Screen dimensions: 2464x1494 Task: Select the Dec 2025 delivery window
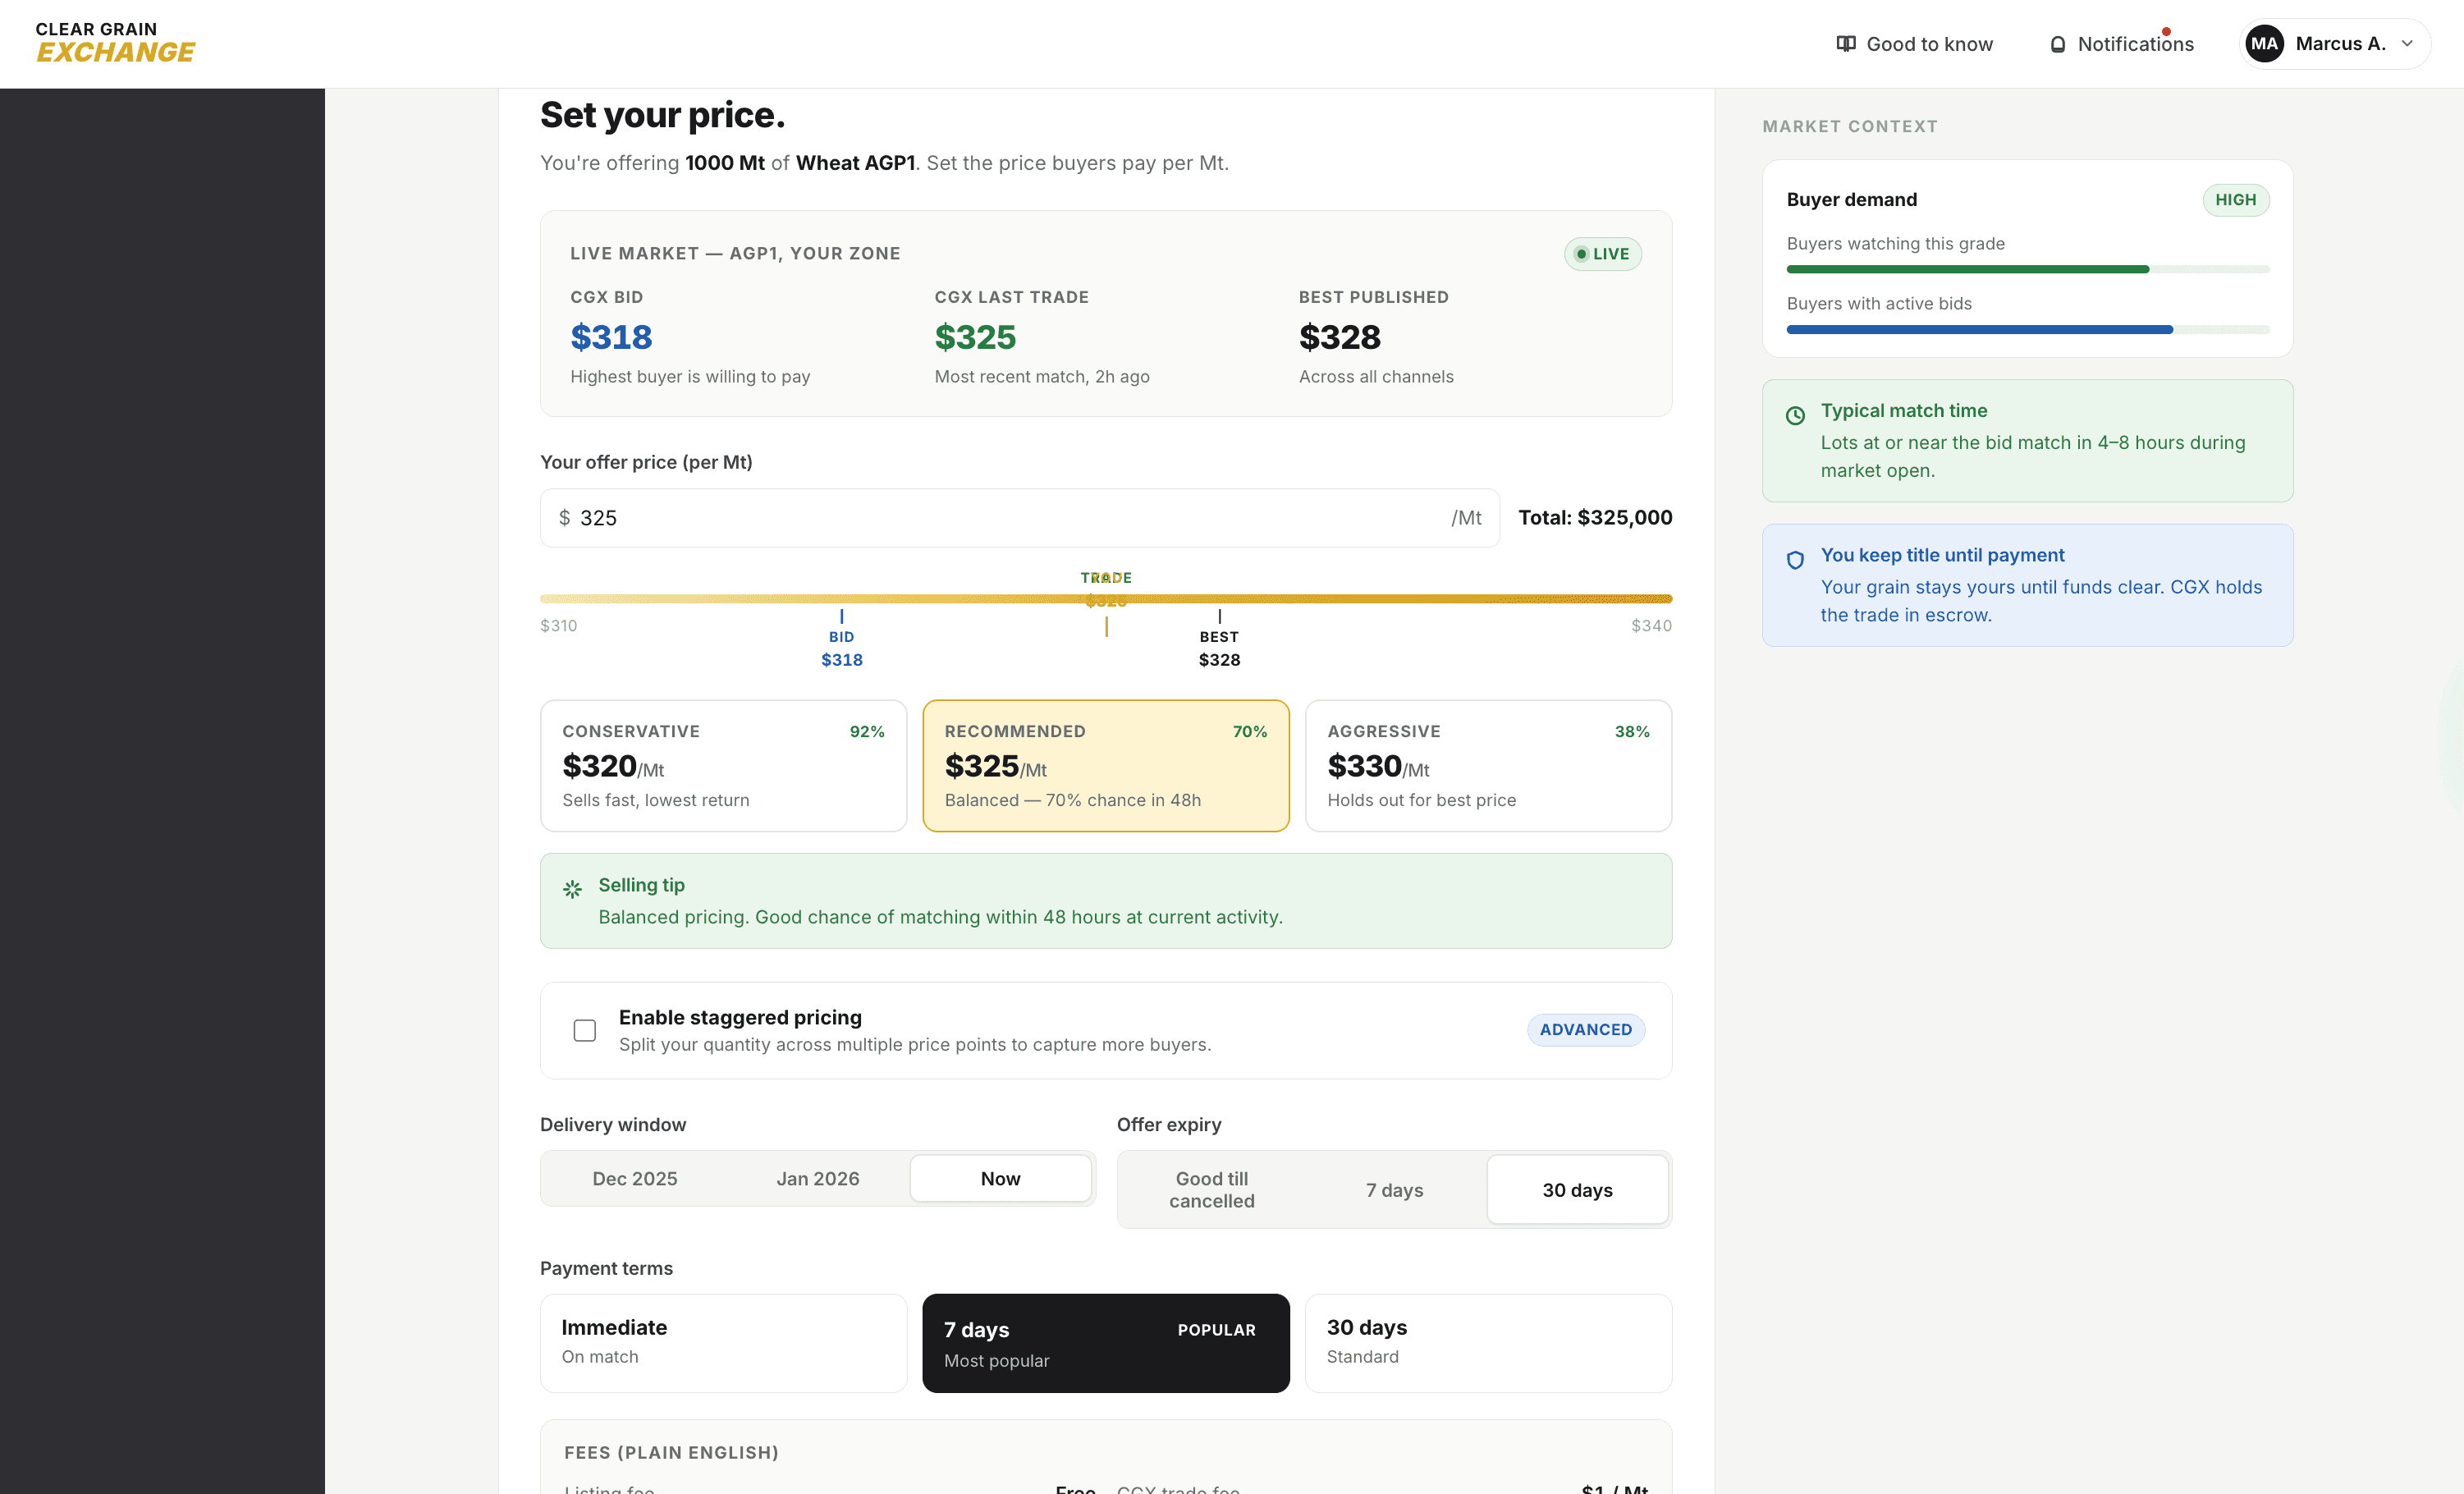coord(634,1178)
